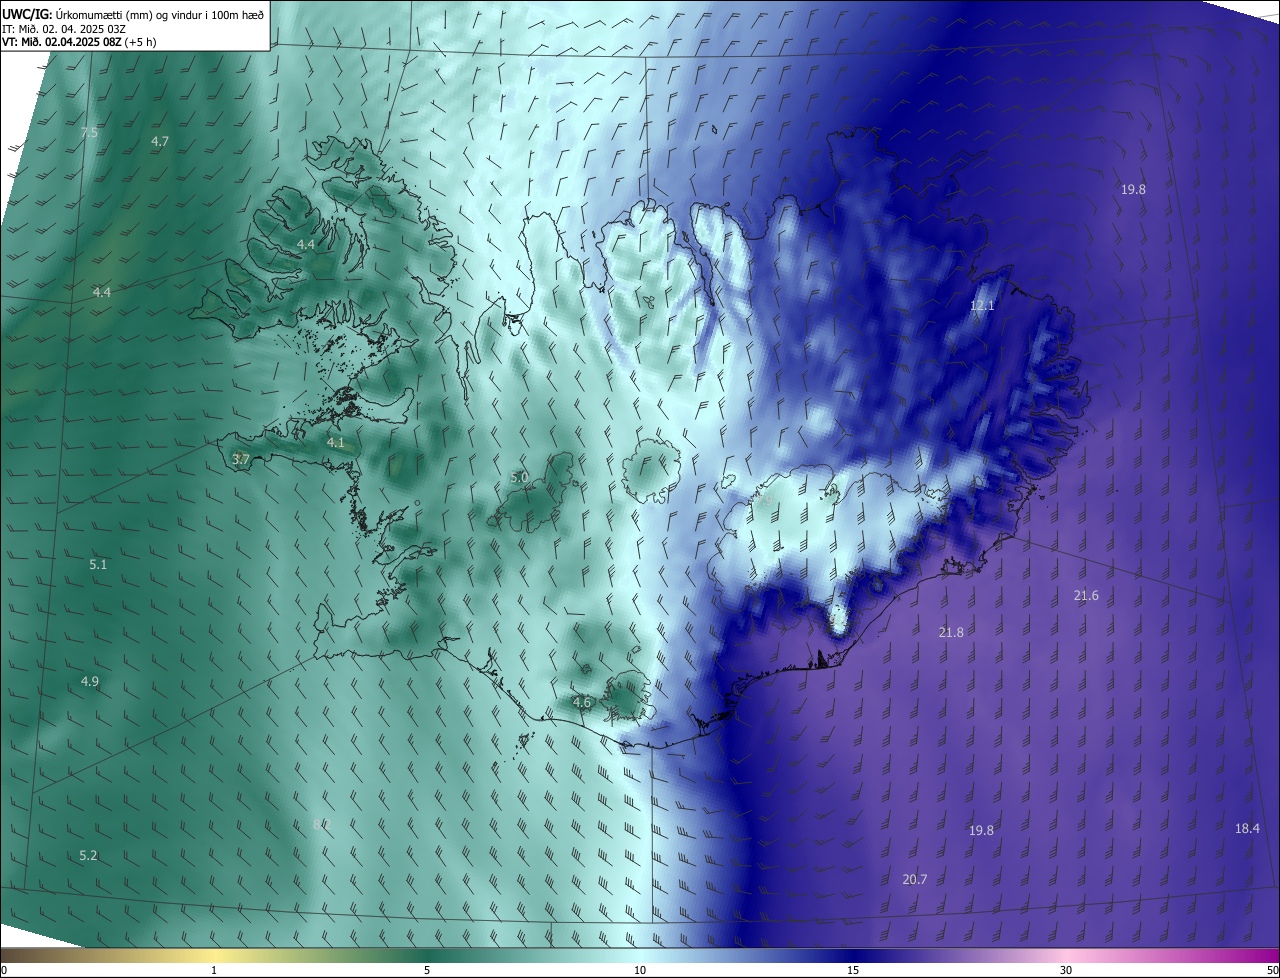Screen dimensions: 1280x978
Task: Click the 21.6 value label on the map
Action: pyautogui.click(x=1086, y=595)
